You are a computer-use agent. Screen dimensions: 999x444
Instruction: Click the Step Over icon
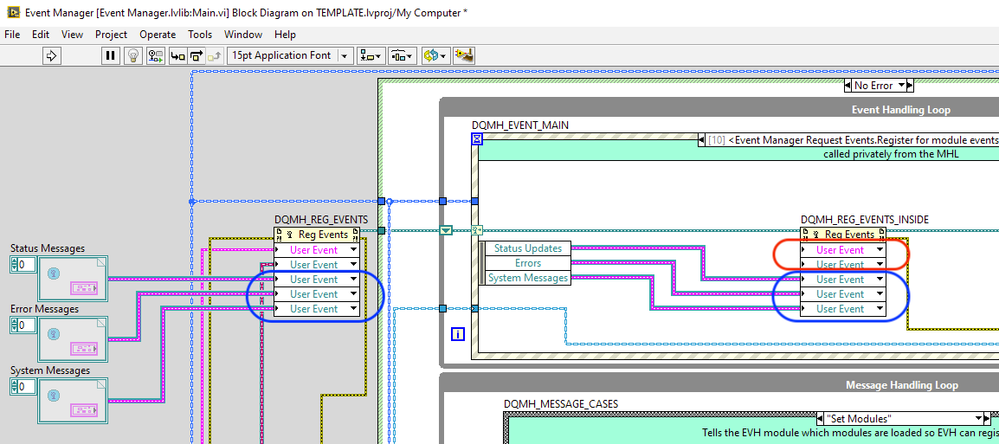(196, 56)
